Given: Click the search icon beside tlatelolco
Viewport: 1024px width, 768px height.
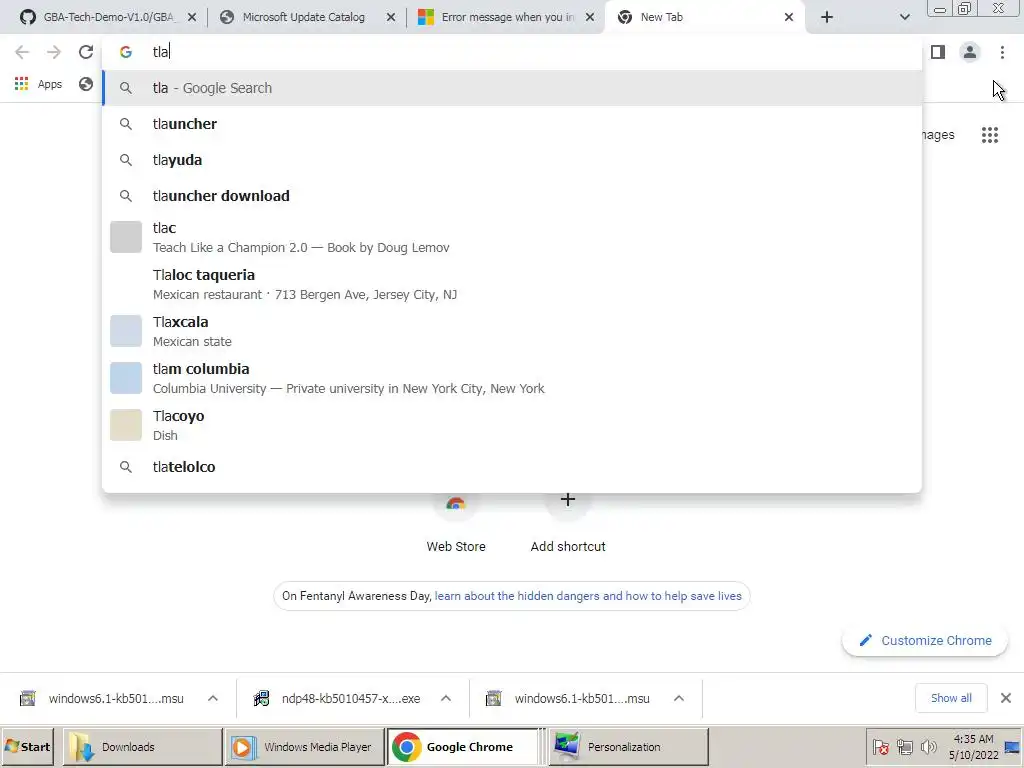Looking at the screenshot, I should coord(126,467).
